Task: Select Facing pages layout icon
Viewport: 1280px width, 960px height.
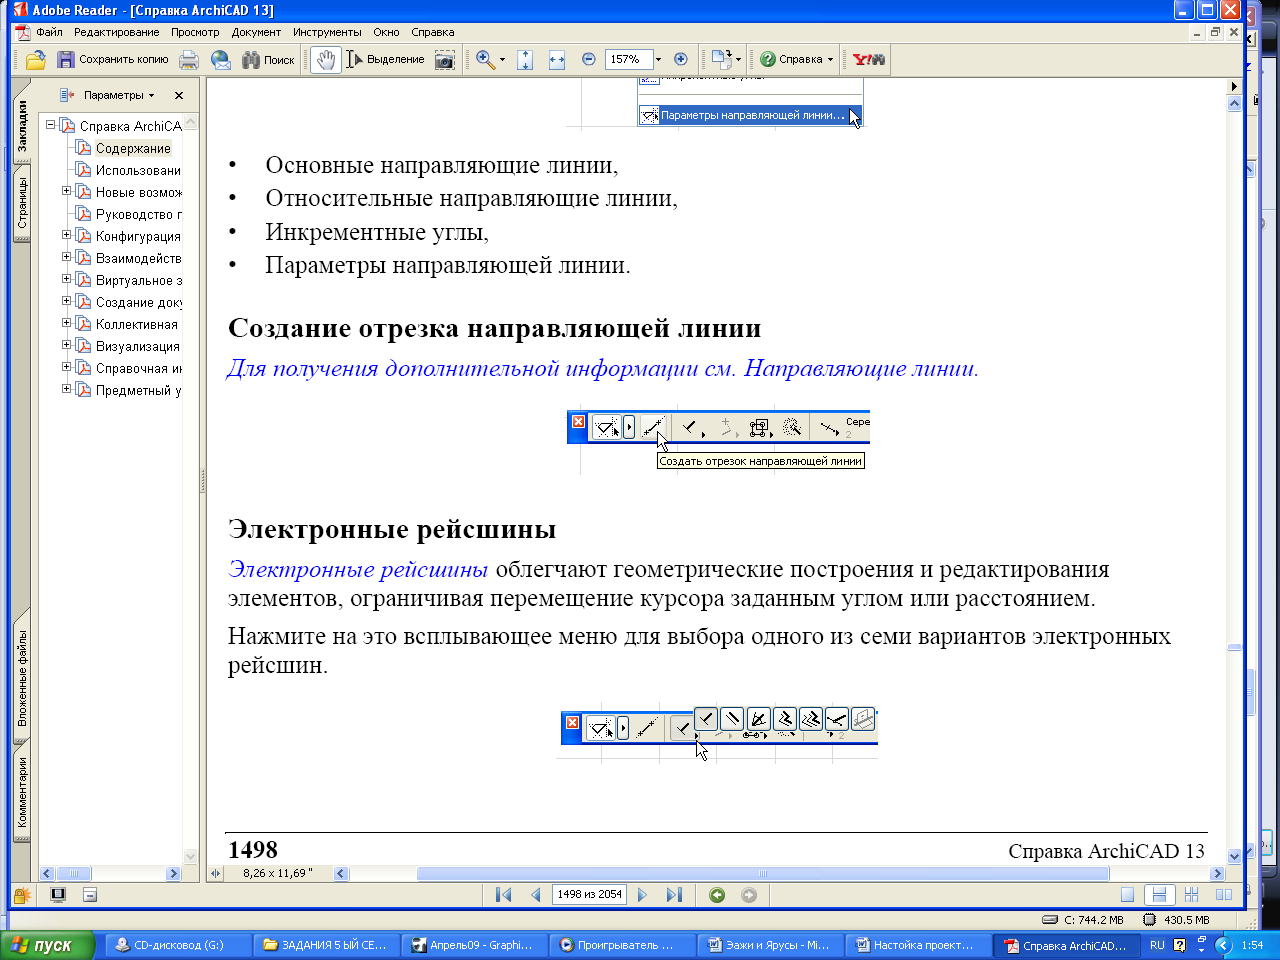Action: [x=1223, y=895]
